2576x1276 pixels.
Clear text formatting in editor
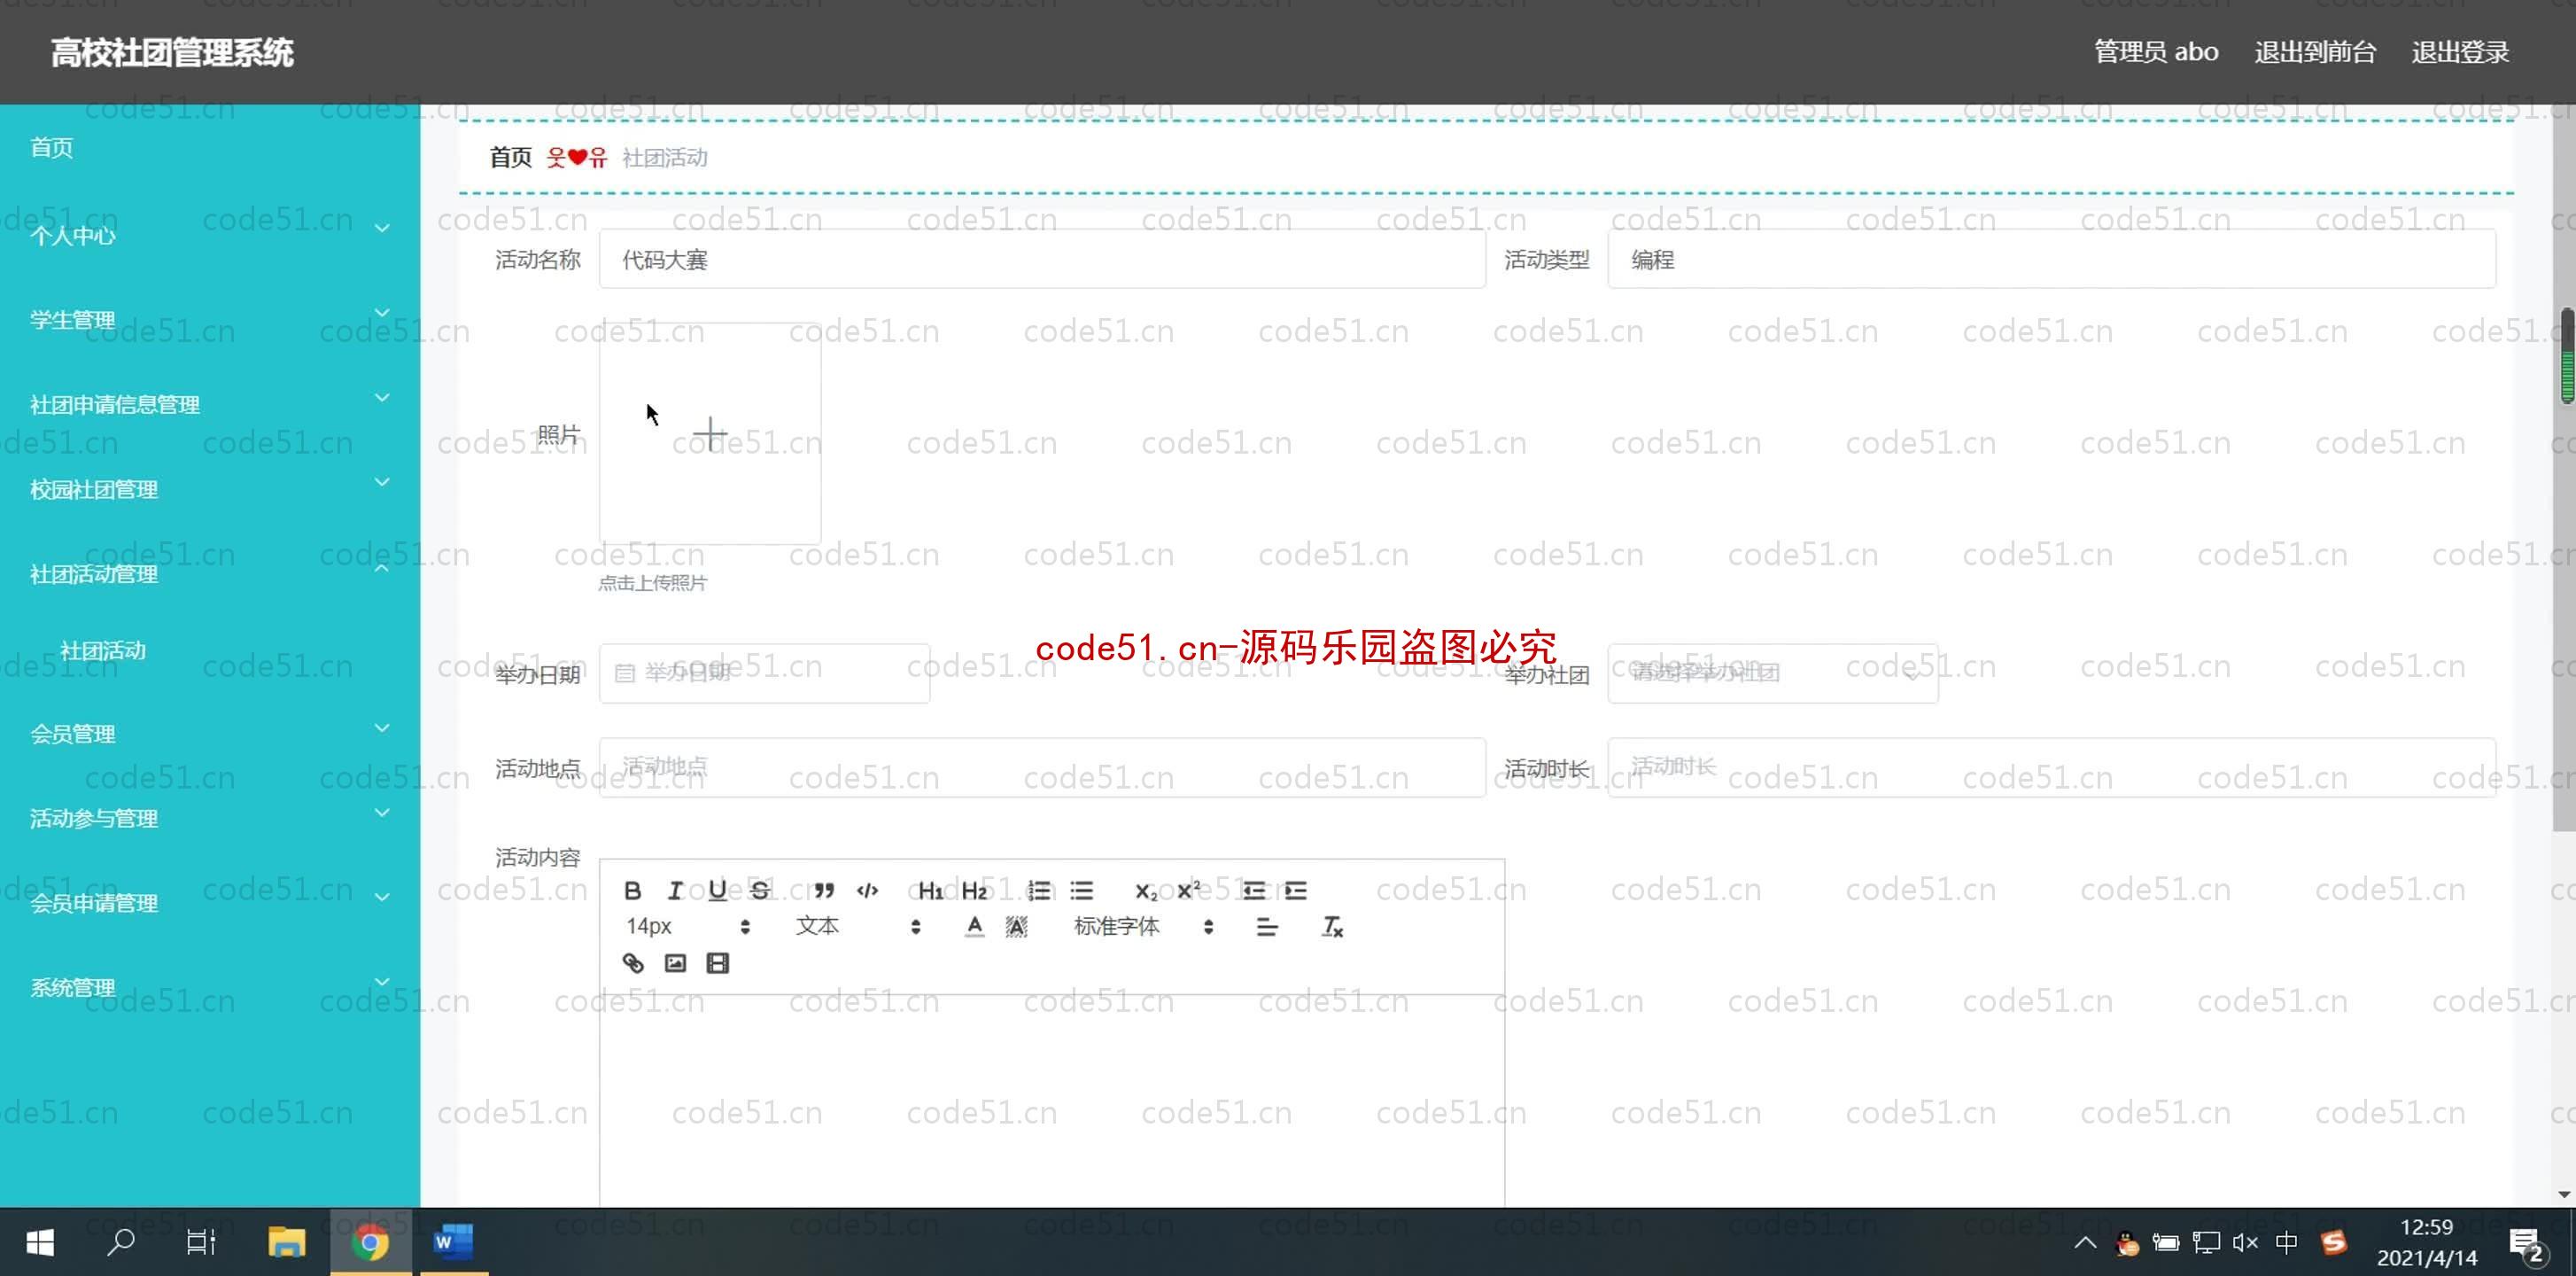point(1332,927)
